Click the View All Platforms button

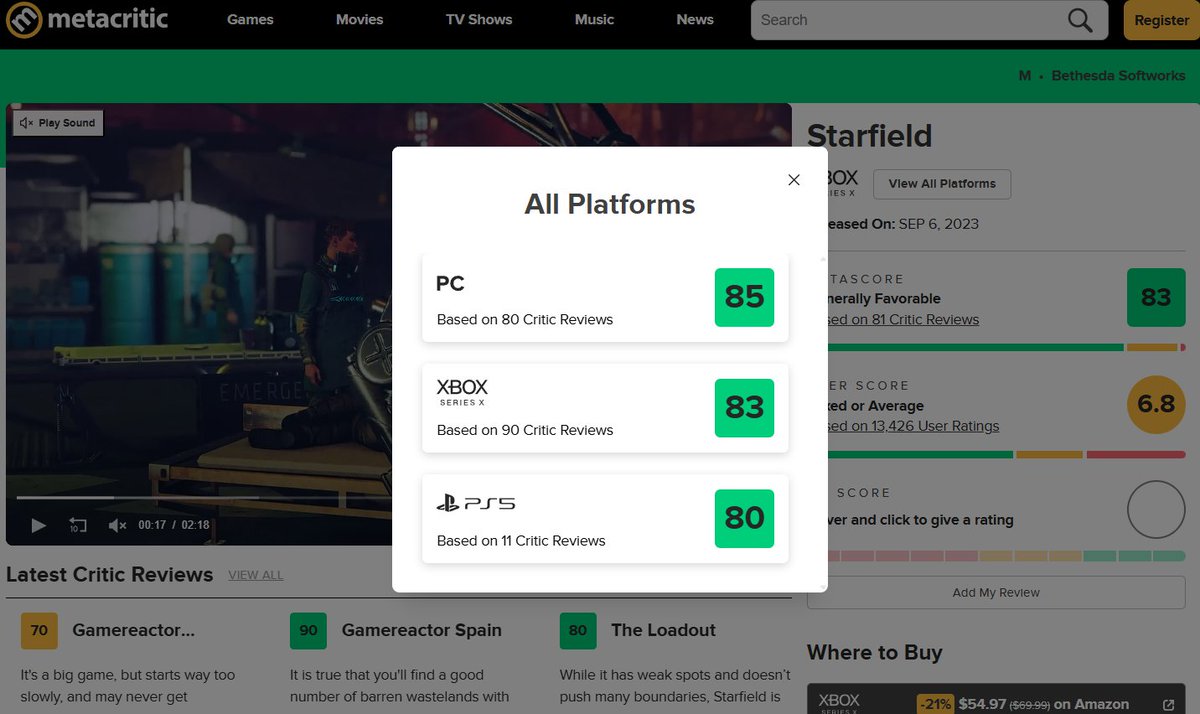[x=941, y=184]
